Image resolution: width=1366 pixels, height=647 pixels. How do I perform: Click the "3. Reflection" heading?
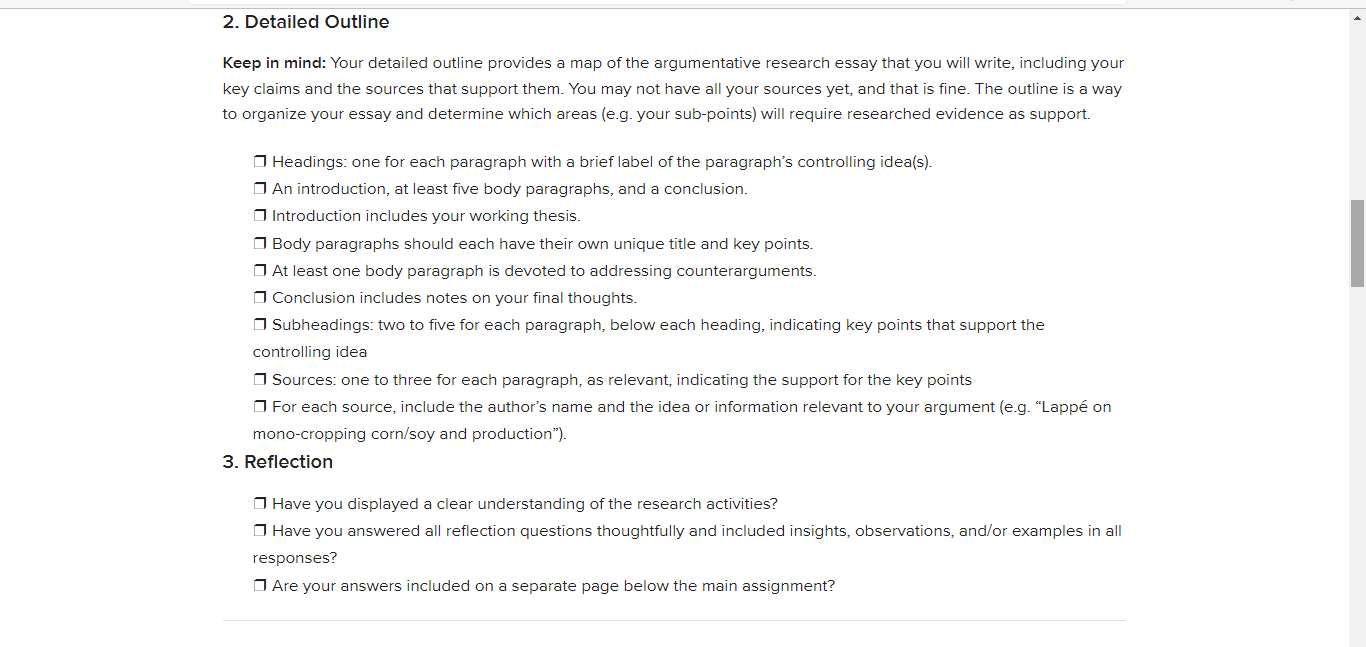[x=278, y=462]
